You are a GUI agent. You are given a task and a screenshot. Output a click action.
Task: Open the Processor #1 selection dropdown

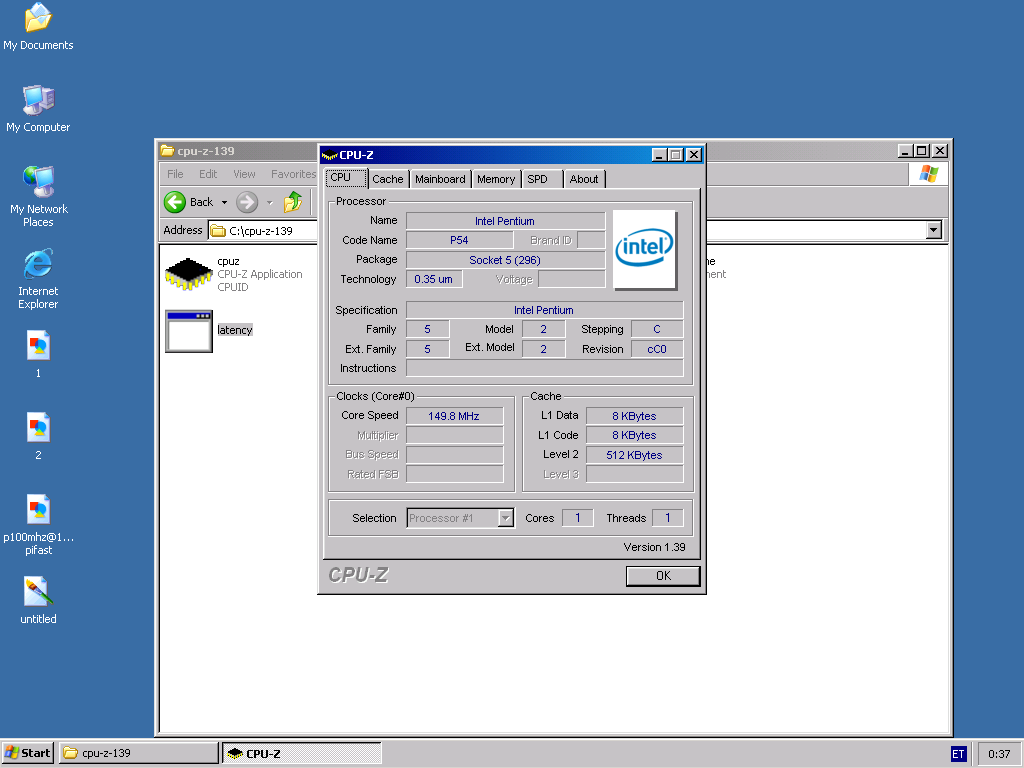coord(505,518)
